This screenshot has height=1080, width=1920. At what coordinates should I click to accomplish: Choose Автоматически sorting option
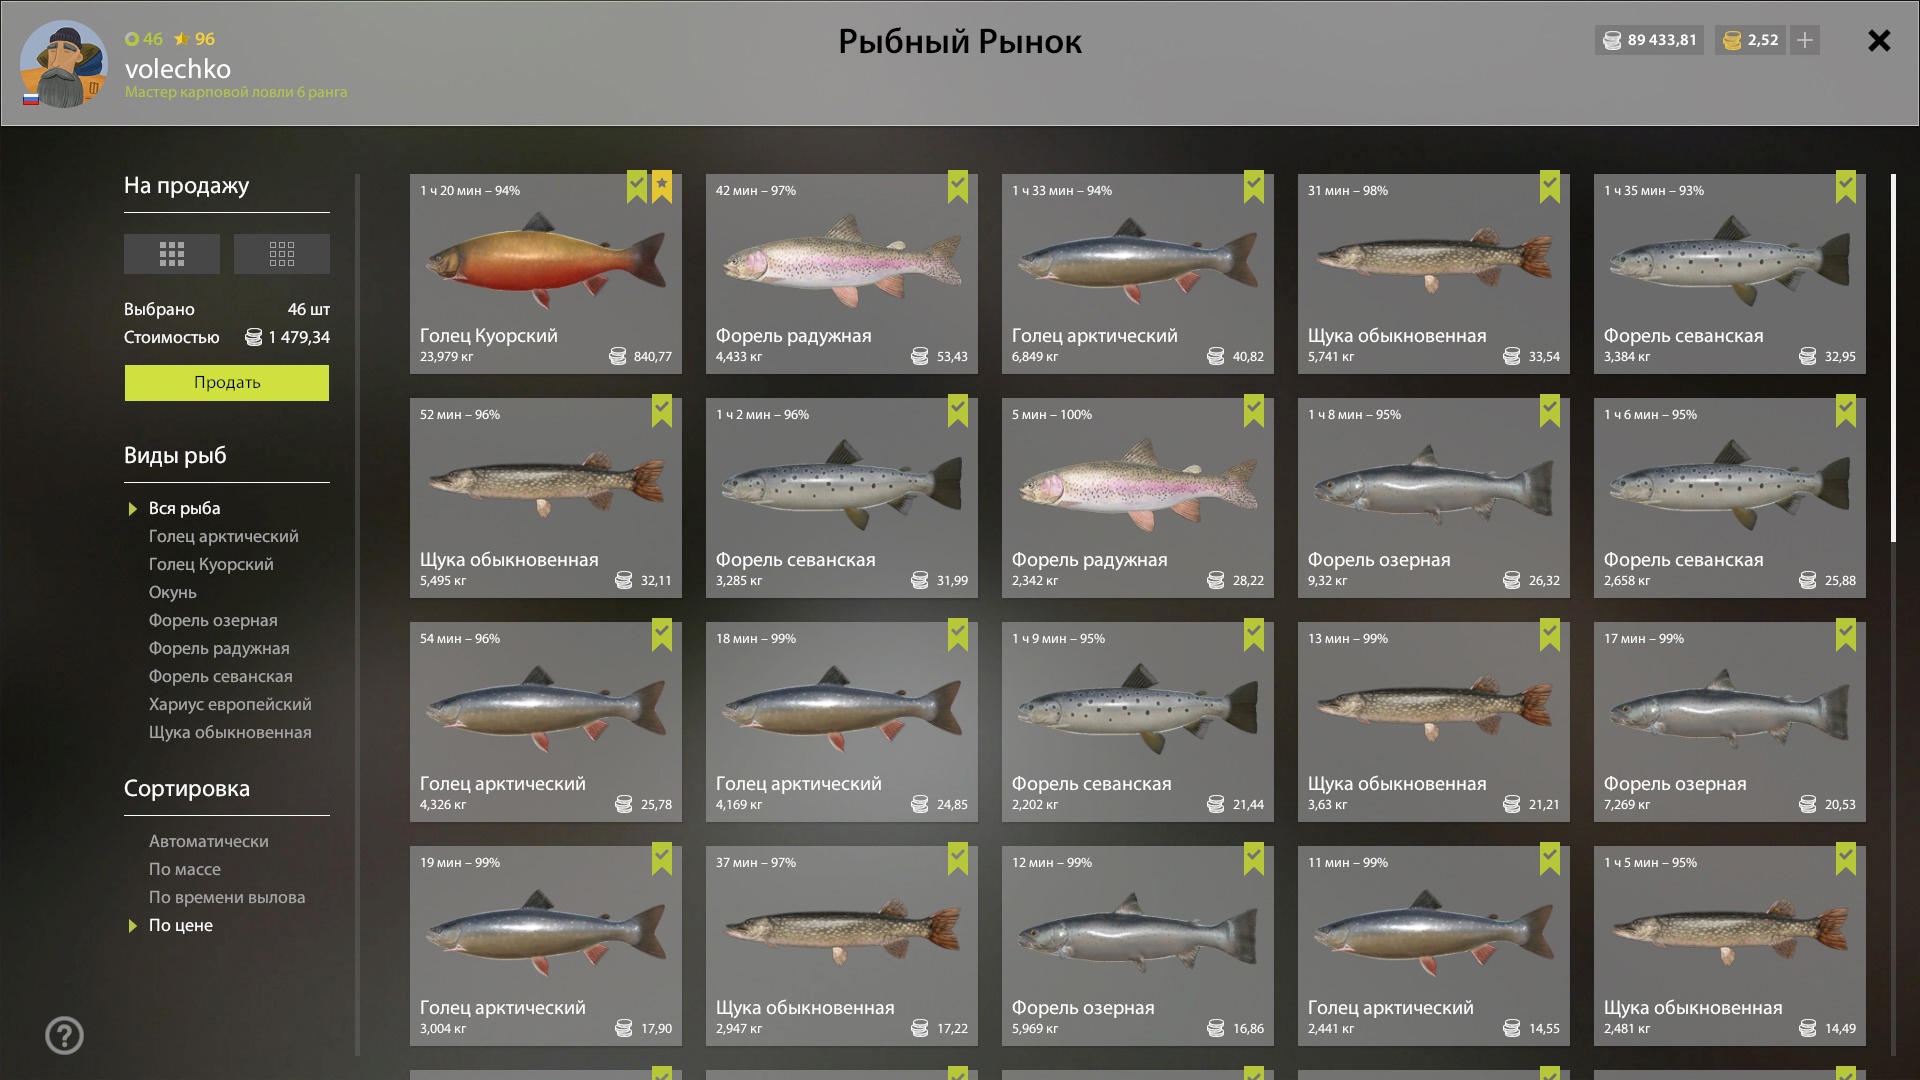coord(209,841)
